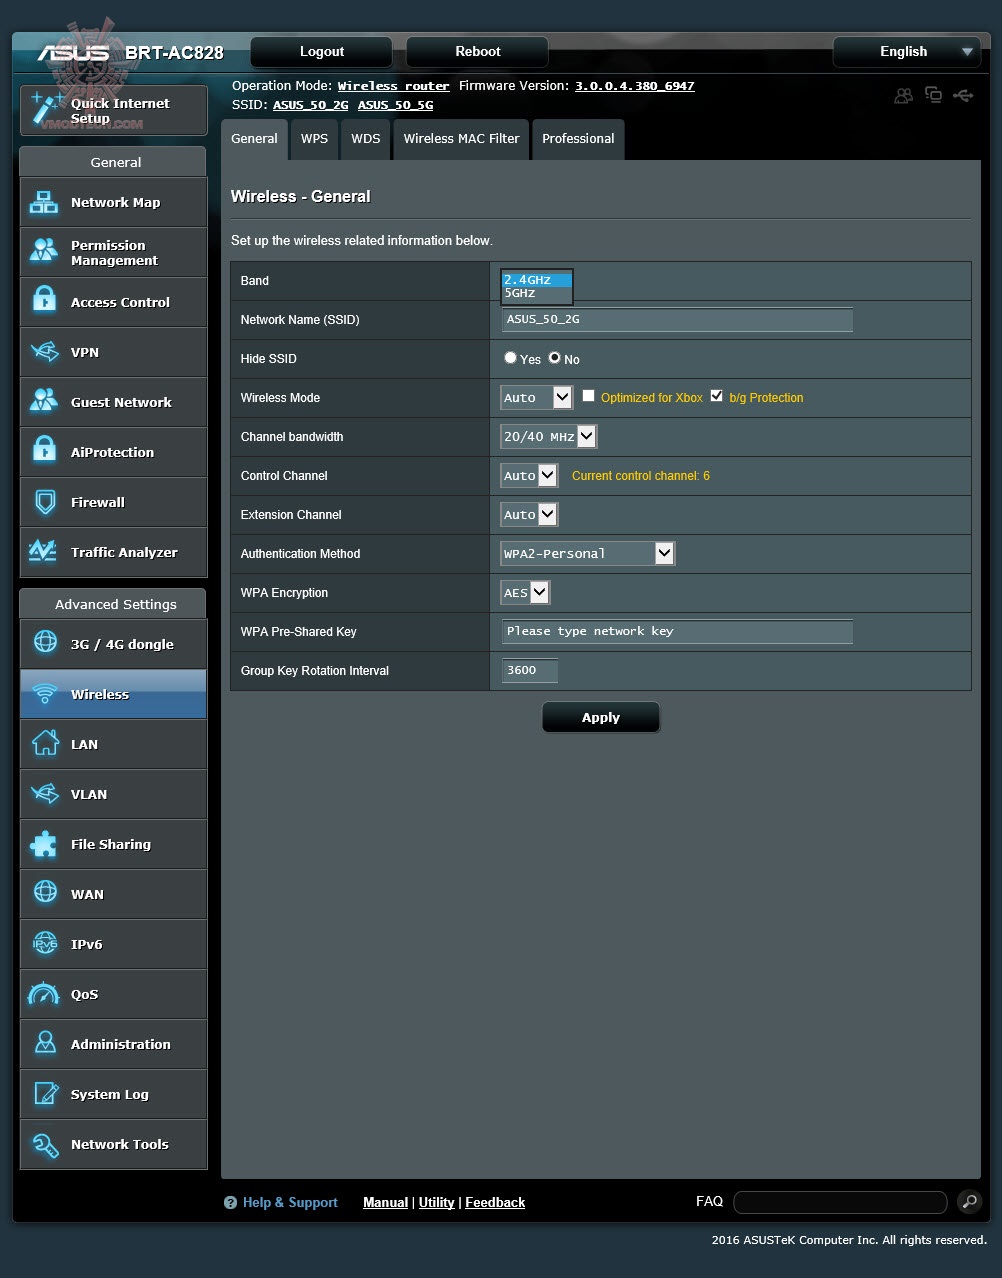Click the Quick Internet Setup wand icon

tap(46, 108)
